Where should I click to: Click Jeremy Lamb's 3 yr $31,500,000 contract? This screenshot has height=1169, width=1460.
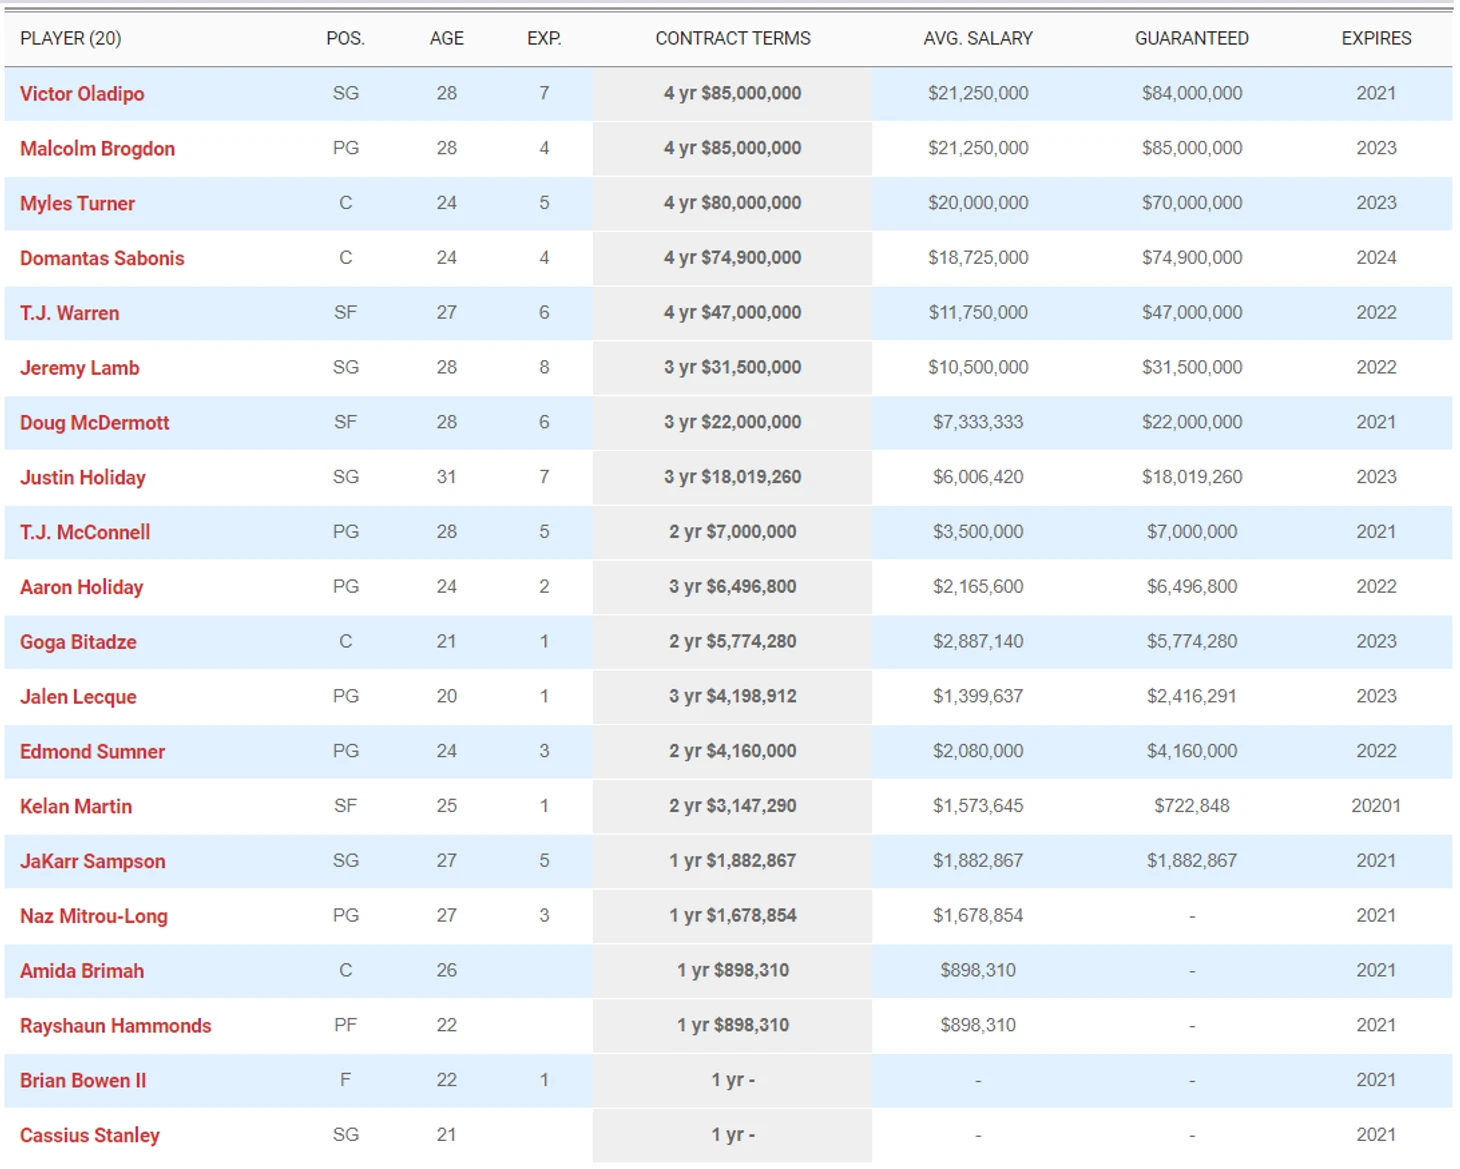[733, 368]
